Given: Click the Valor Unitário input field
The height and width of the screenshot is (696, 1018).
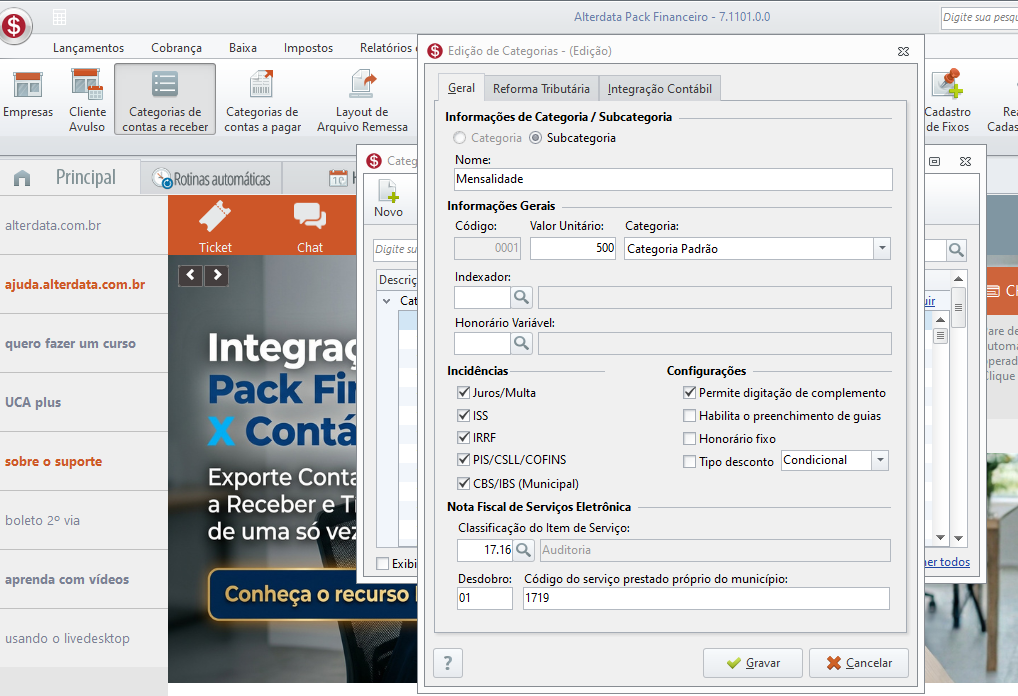Looking at the screenshot, I should coord(573,249).
